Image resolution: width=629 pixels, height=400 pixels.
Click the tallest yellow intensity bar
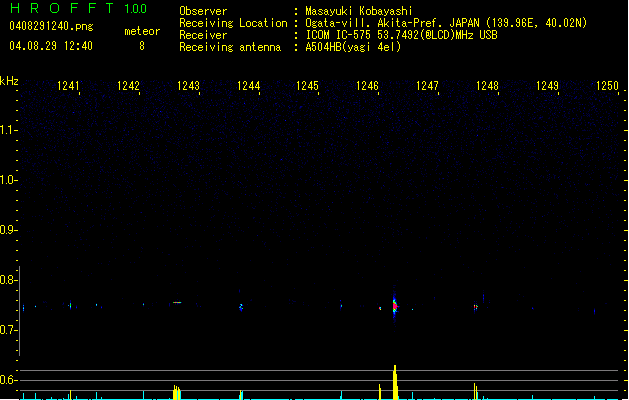[395, 382]
